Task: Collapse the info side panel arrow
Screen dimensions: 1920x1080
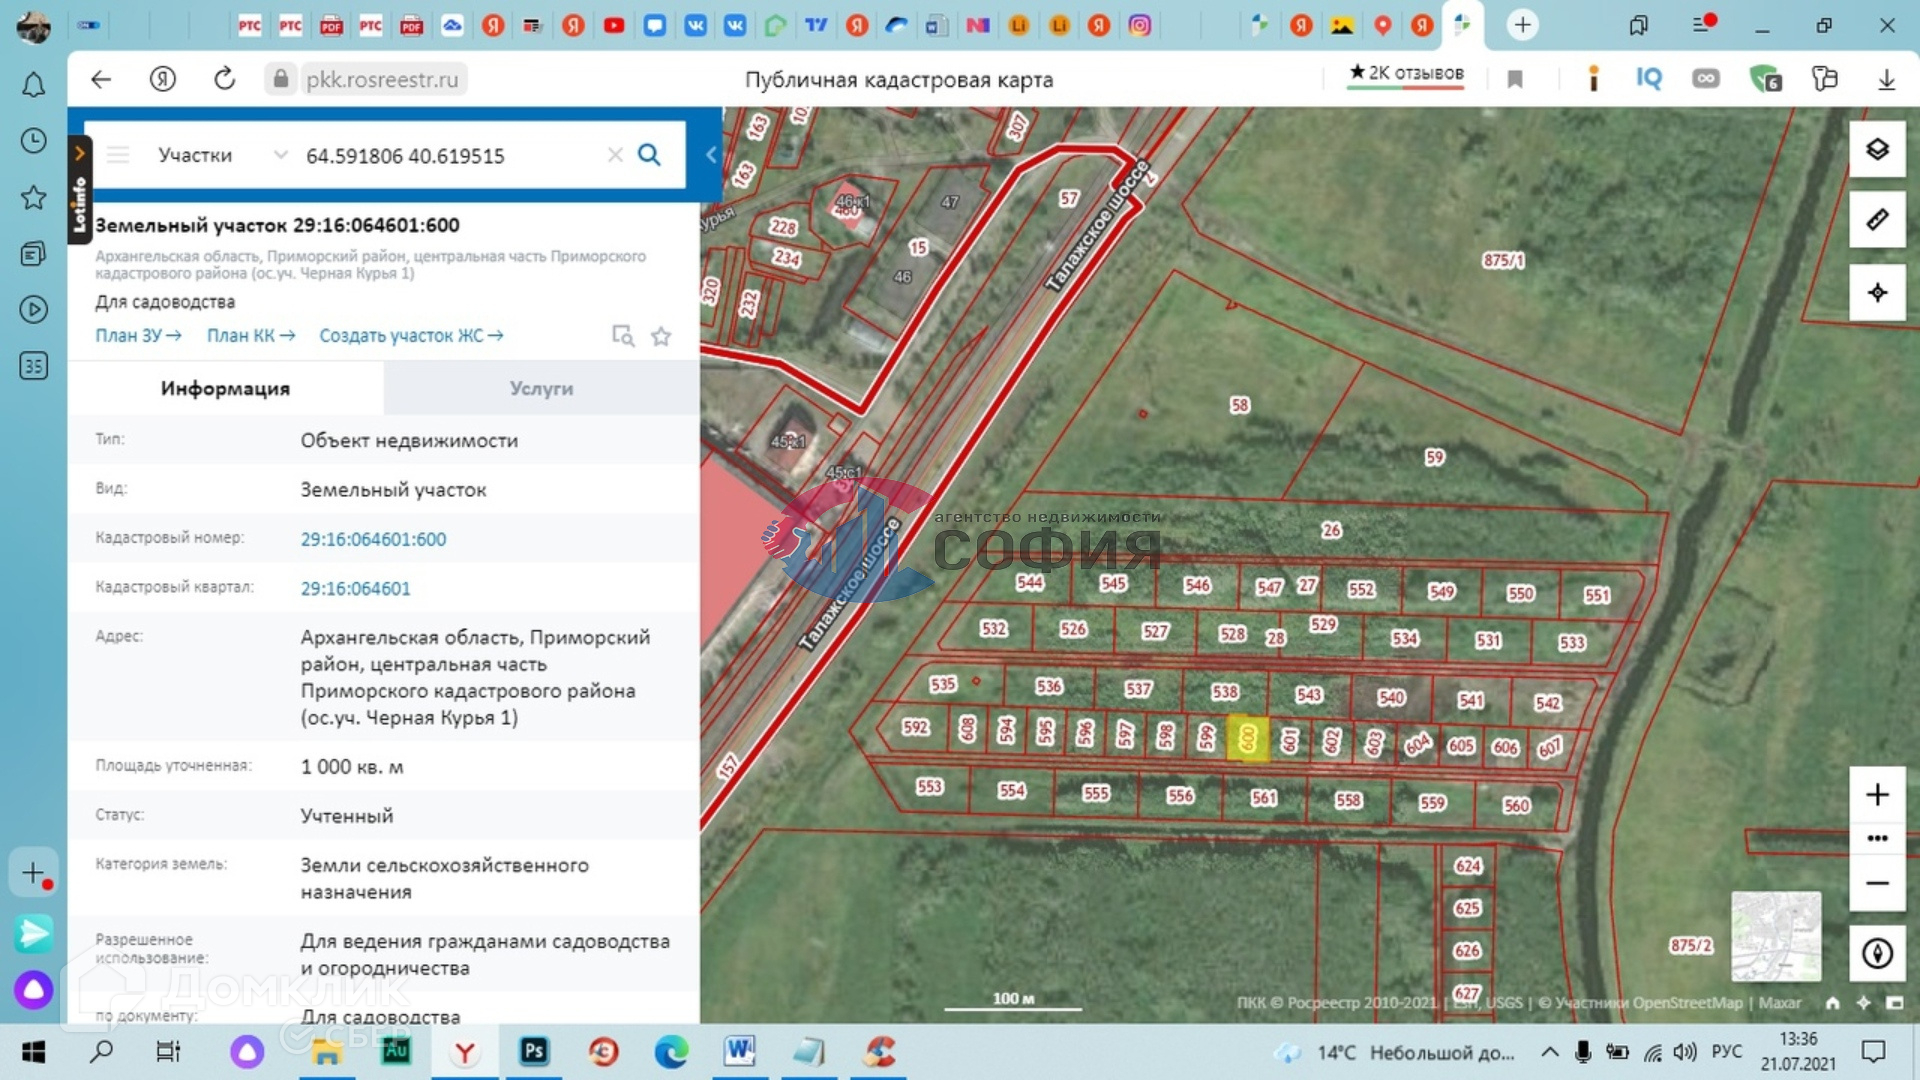Action: (711, 155)
